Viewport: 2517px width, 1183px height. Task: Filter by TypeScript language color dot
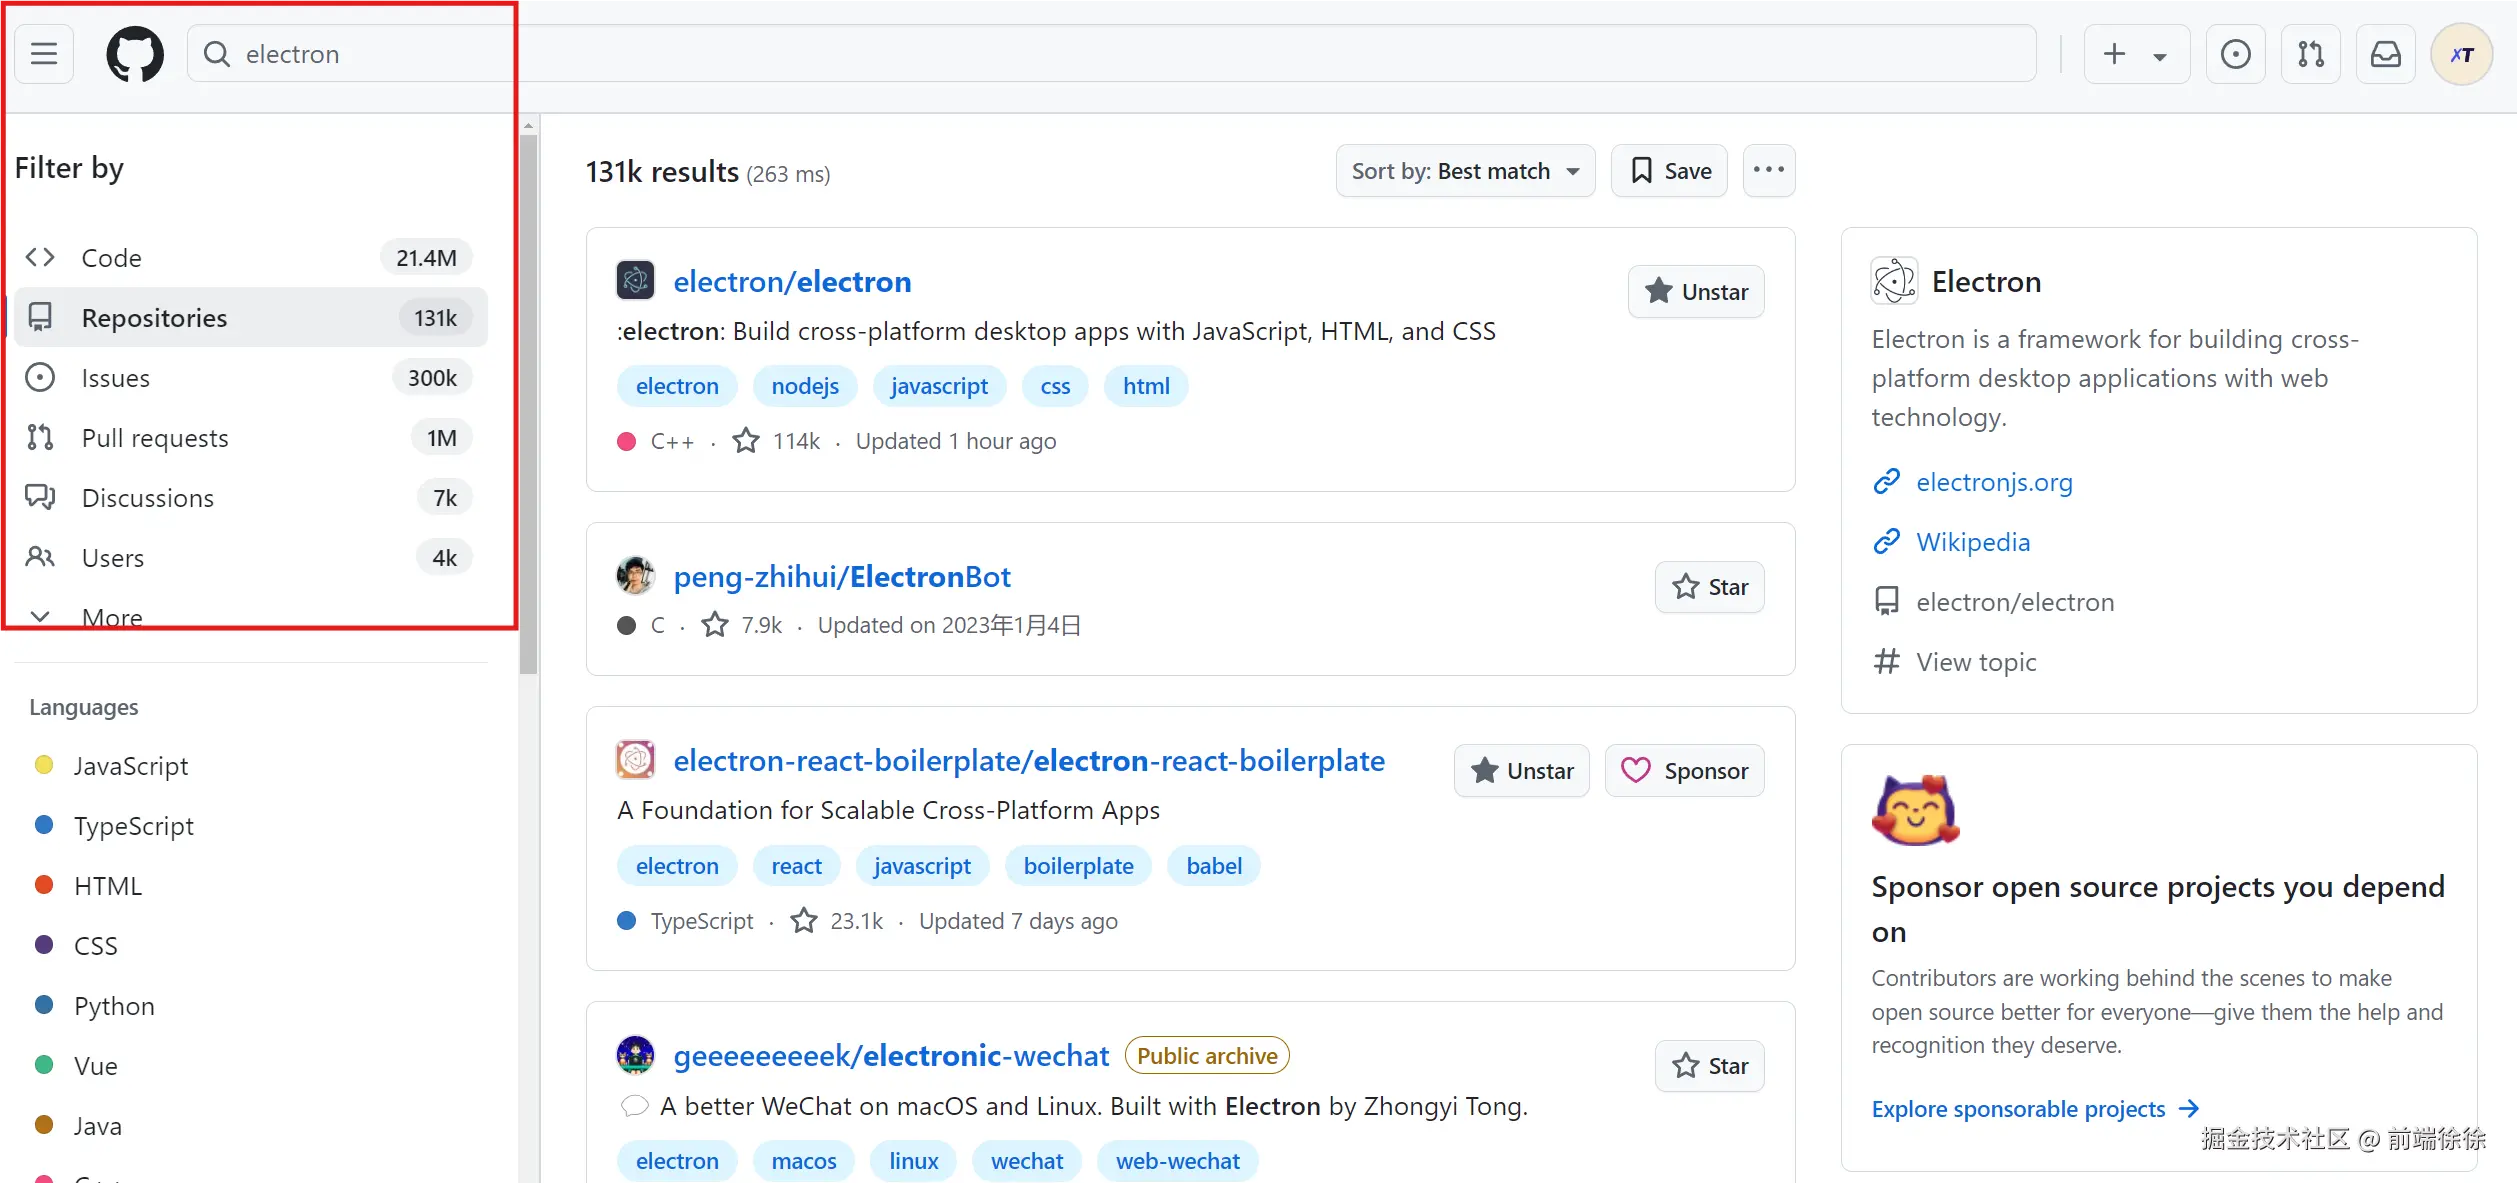tap(44, 825)
